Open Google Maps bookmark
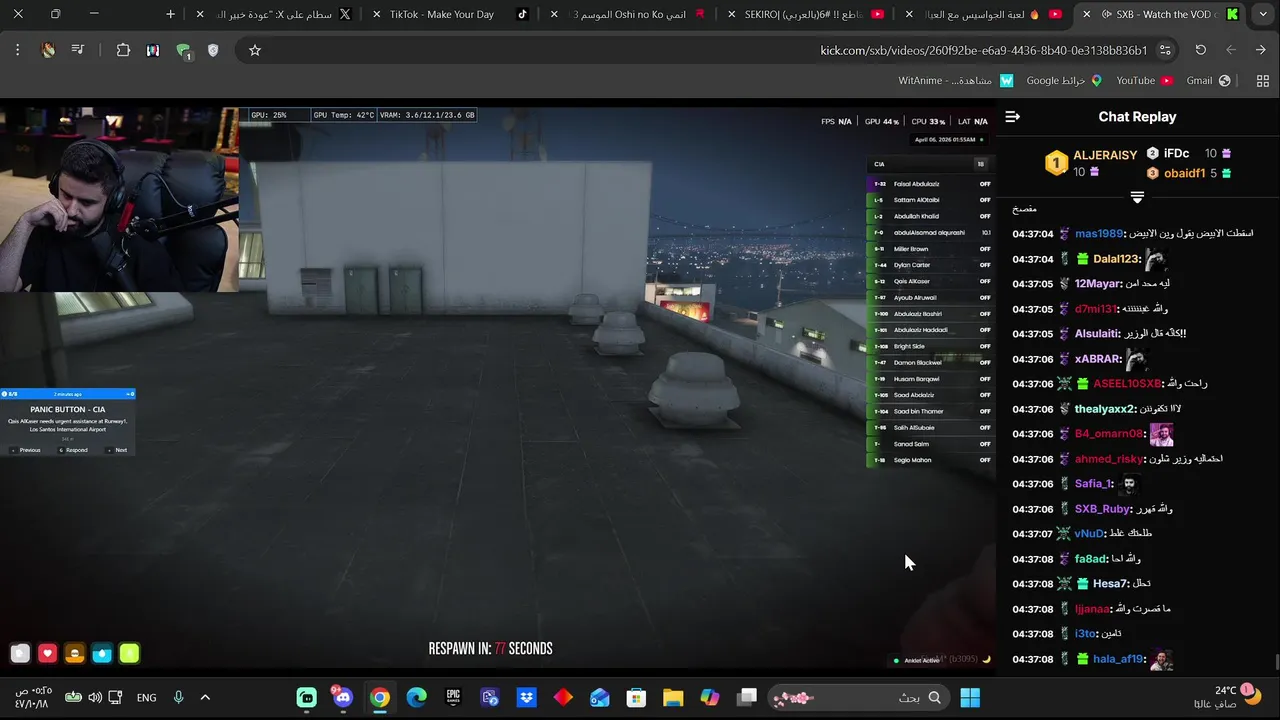 click(x=1064, y=80)
